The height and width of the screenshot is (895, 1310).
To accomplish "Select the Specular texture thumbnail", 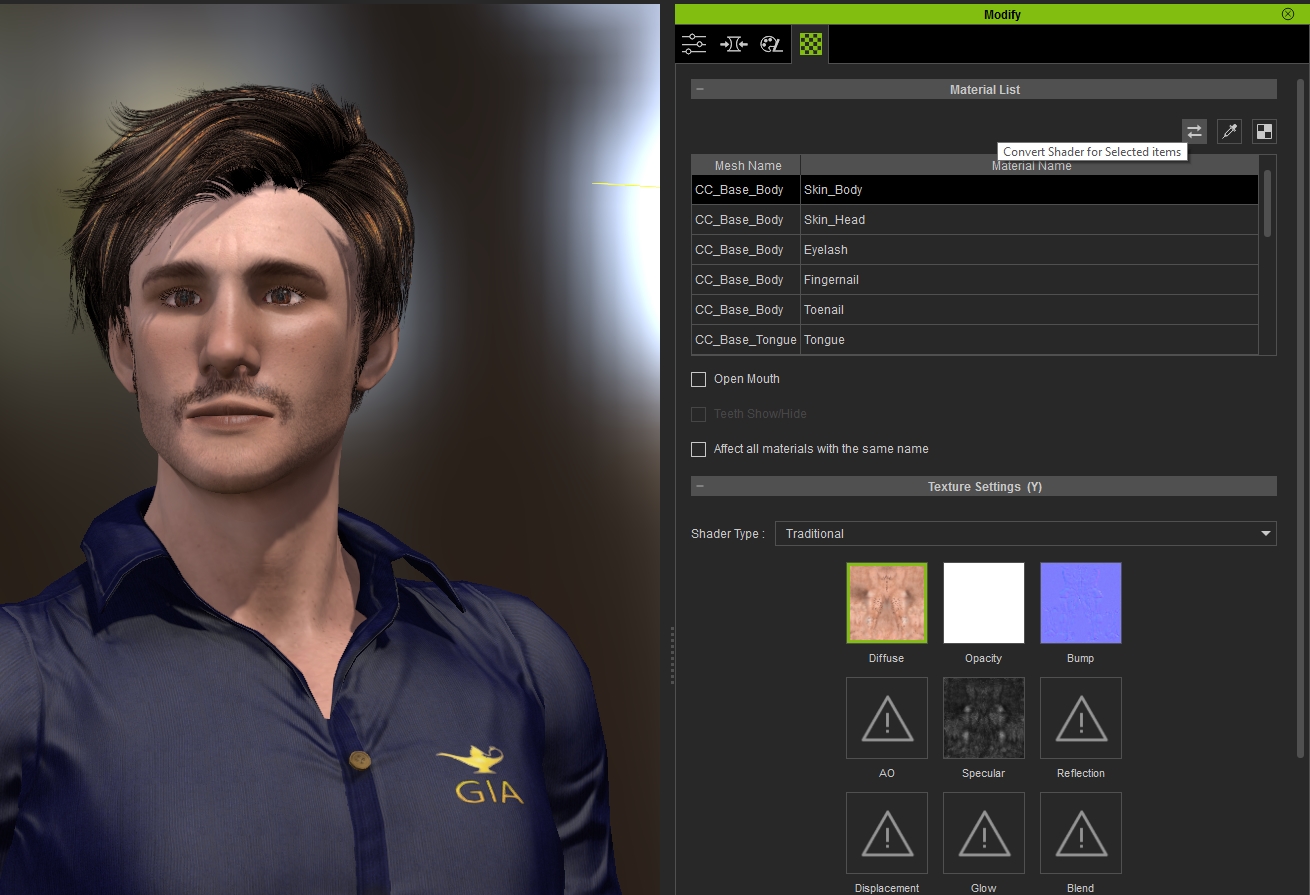I will [x=984, y=718].
